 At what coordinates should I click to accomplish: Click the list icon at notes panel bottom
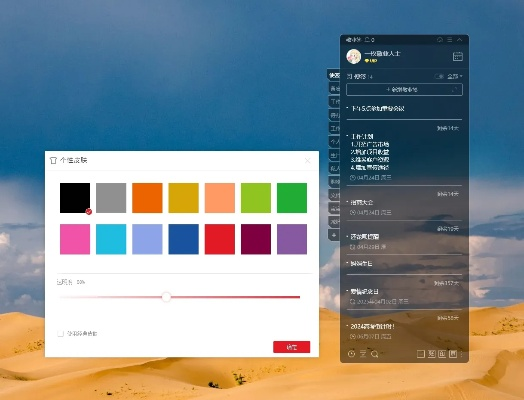(363, 354)
